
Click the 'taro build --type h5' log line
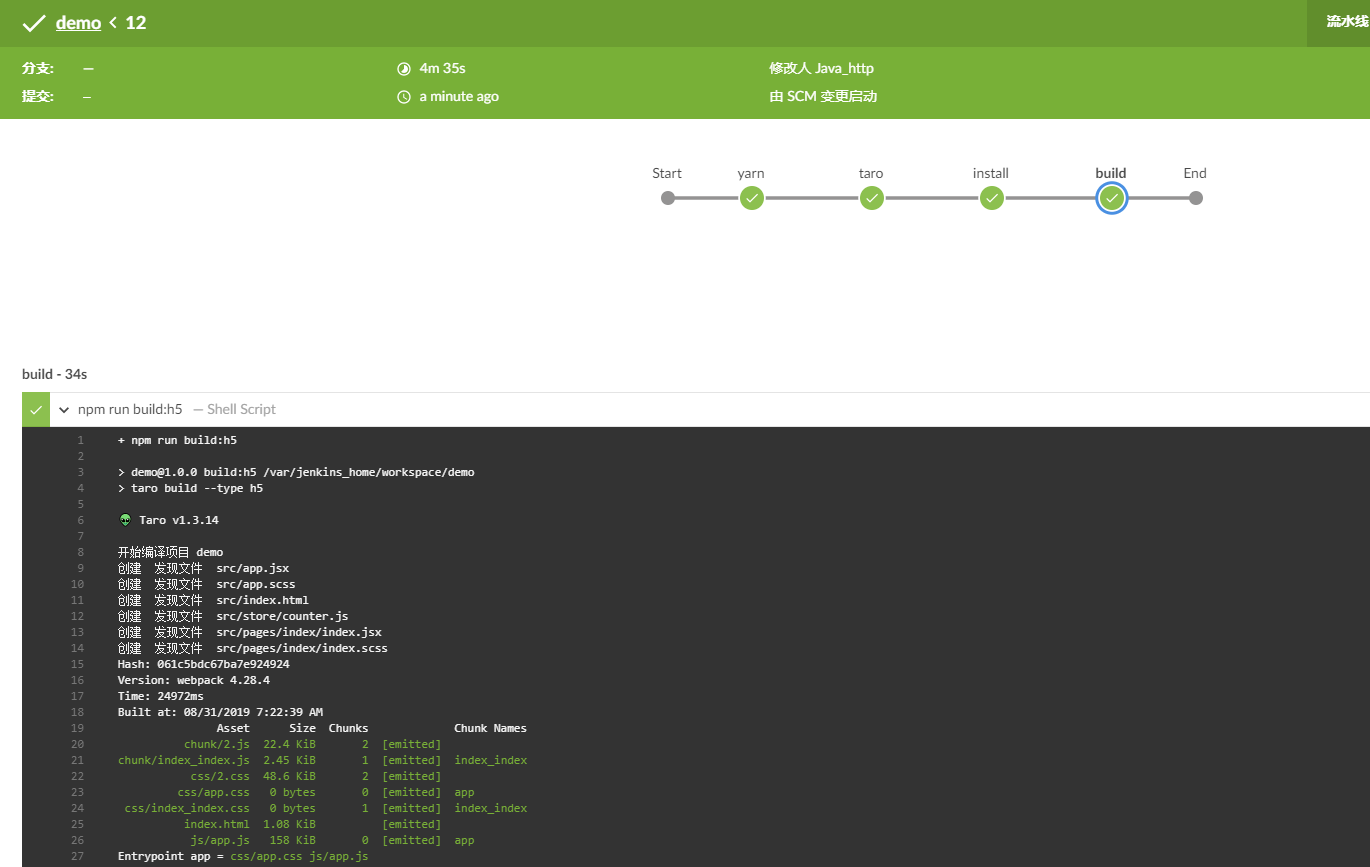pos(190,488)
